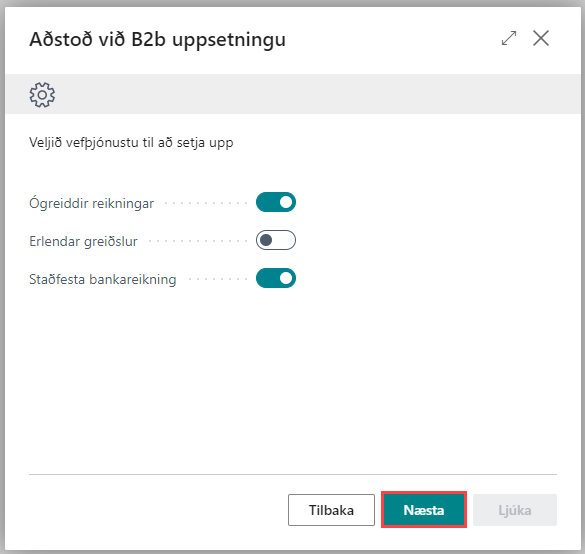
Task: Click the dotted leader after Erlendar greiðslur
Action: coord(198,241)
